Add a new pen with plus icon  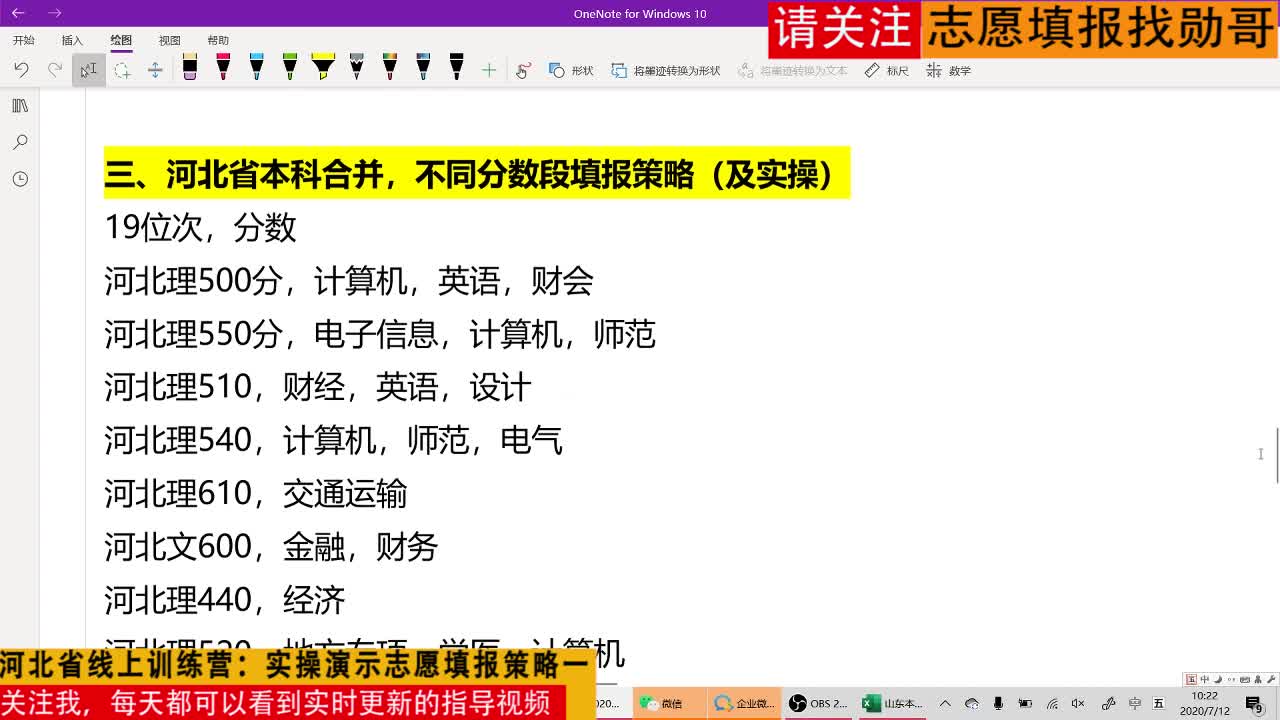pos(489,70)
